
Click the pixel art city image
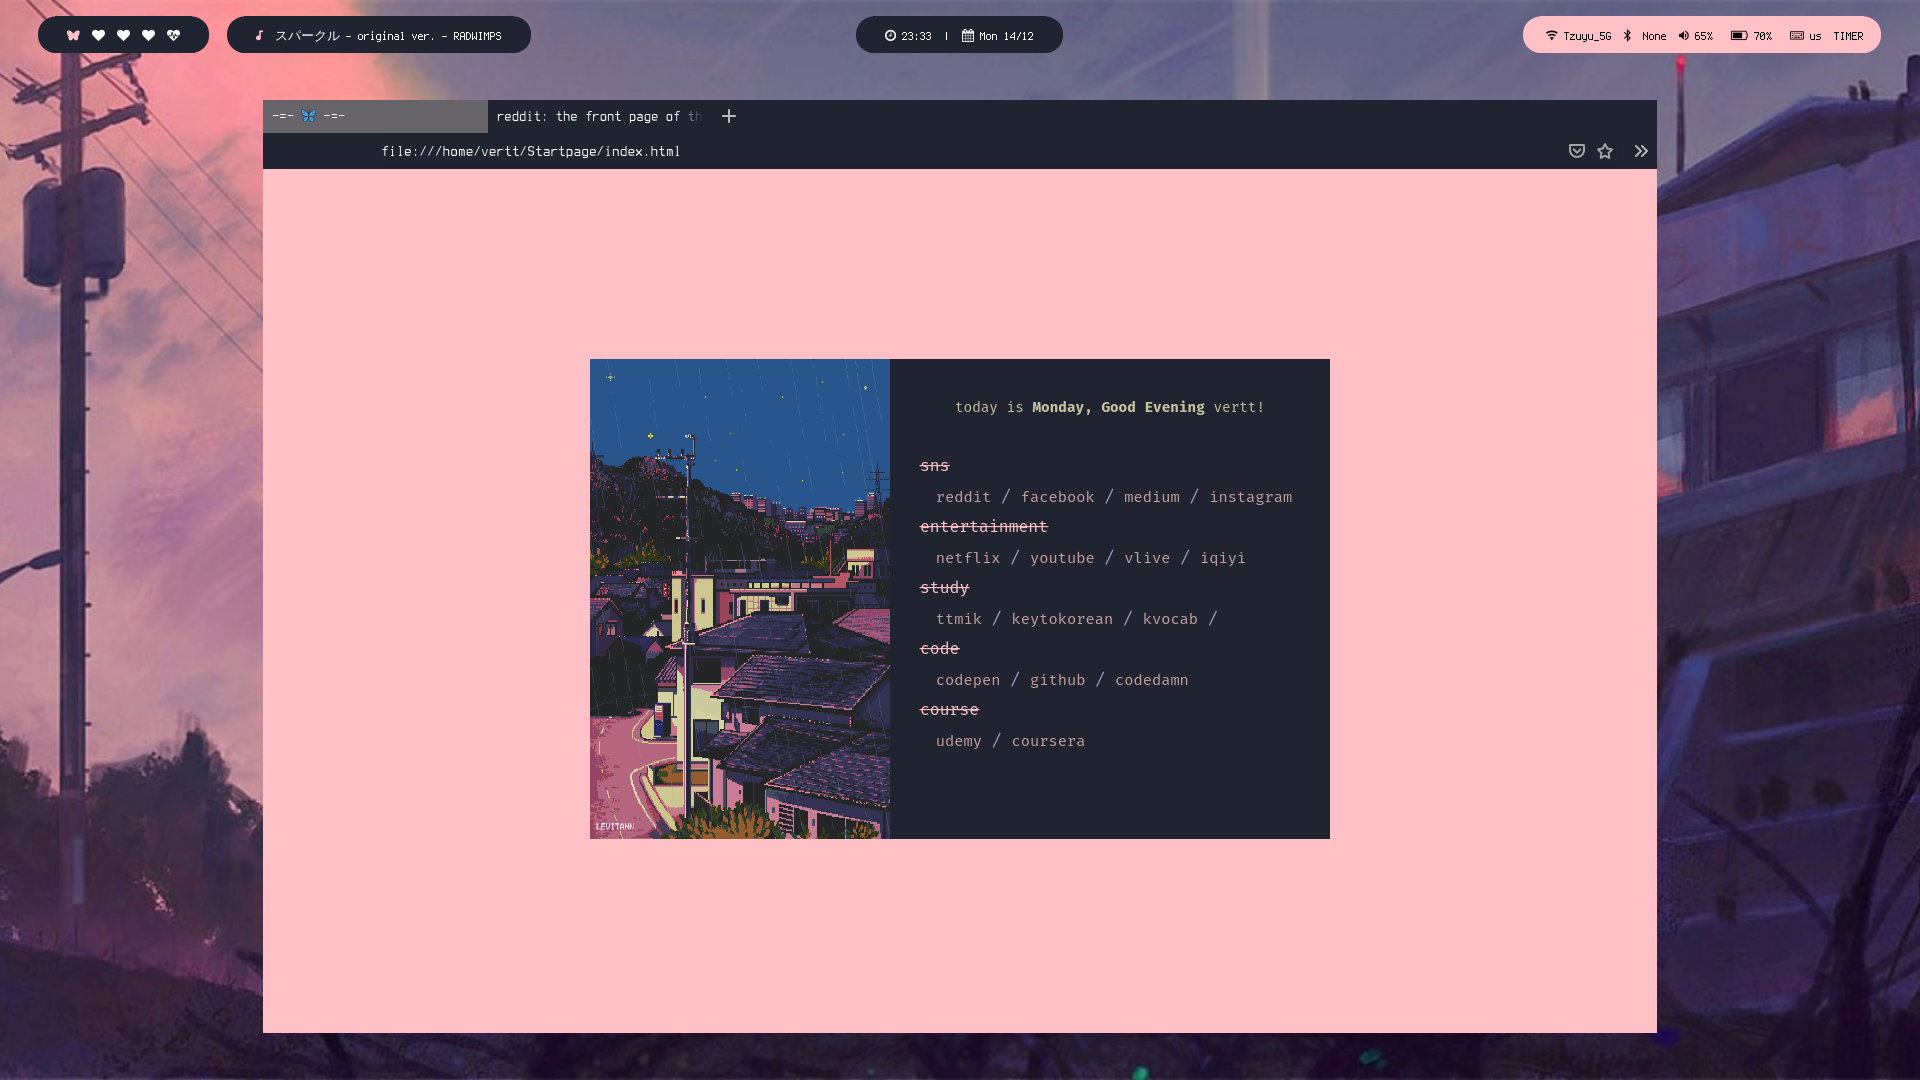[739, 598]
